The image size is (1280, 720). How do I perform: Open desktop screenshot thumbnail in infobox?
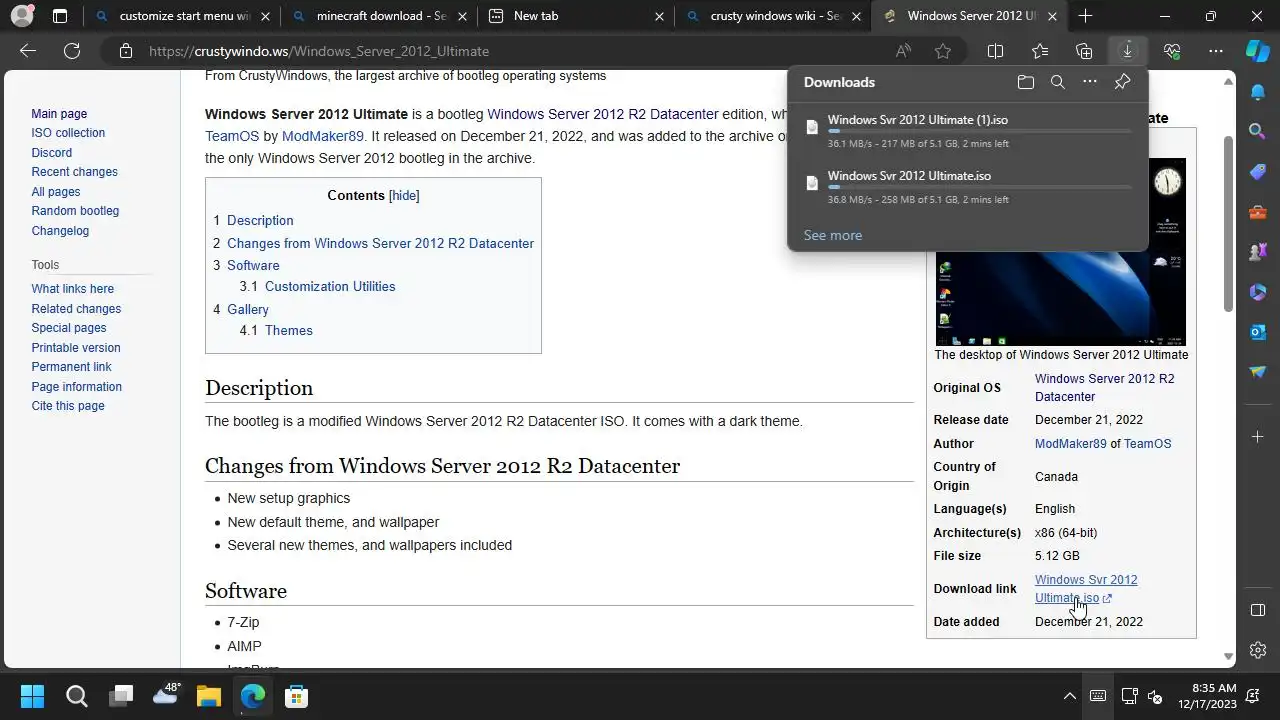point(1061,252)
